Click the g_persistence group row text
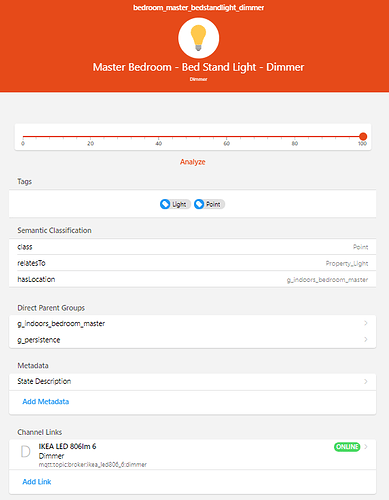The width and height of the screenshot is (389, 500). pos(39,340)
